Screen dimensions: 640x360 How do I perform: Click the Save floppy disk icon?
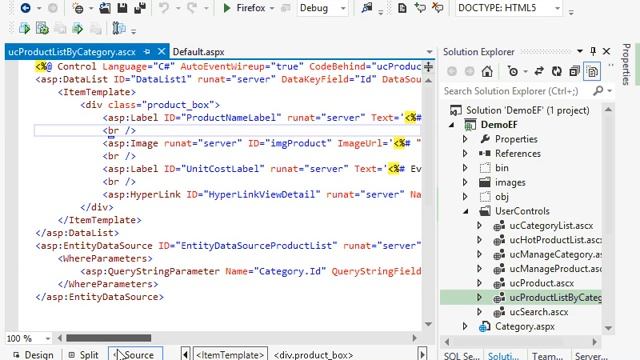click(122, 8)
